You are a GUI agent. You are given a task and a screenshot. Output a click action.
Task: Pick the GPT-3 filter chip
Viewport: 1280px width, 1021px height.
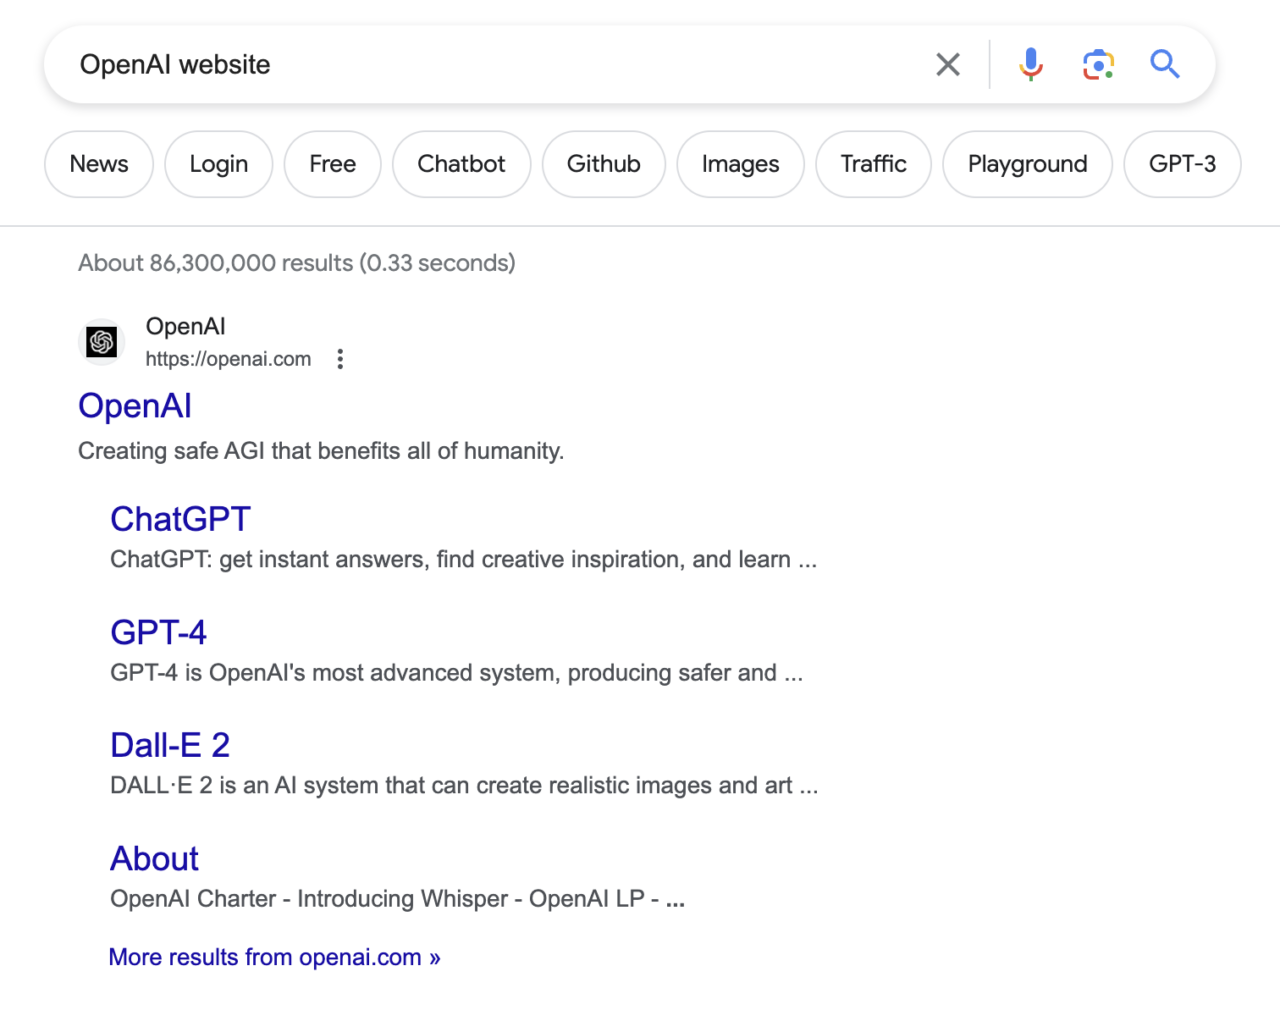[x=1183, y=164]
